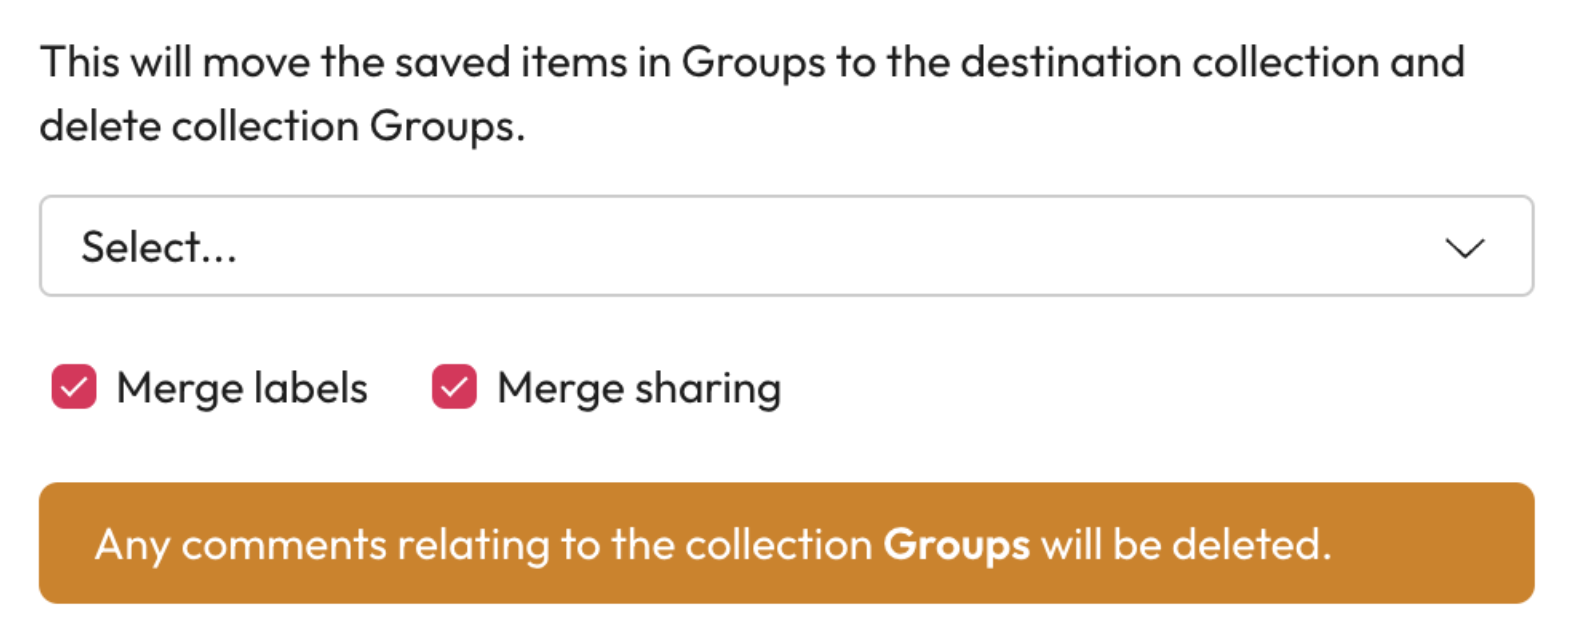Click the middle of the Select combo box
The image size is (1578, 633).
click(x=786, y=246)
